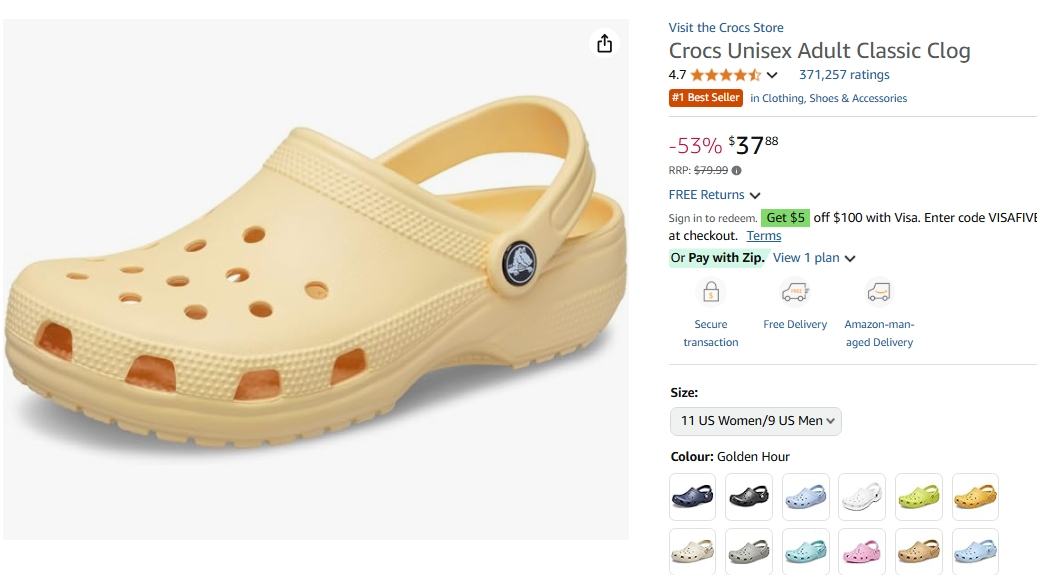Click the star rating icons
The width and height of the screenshot is (1037, 575).
(x=725, y=75)
